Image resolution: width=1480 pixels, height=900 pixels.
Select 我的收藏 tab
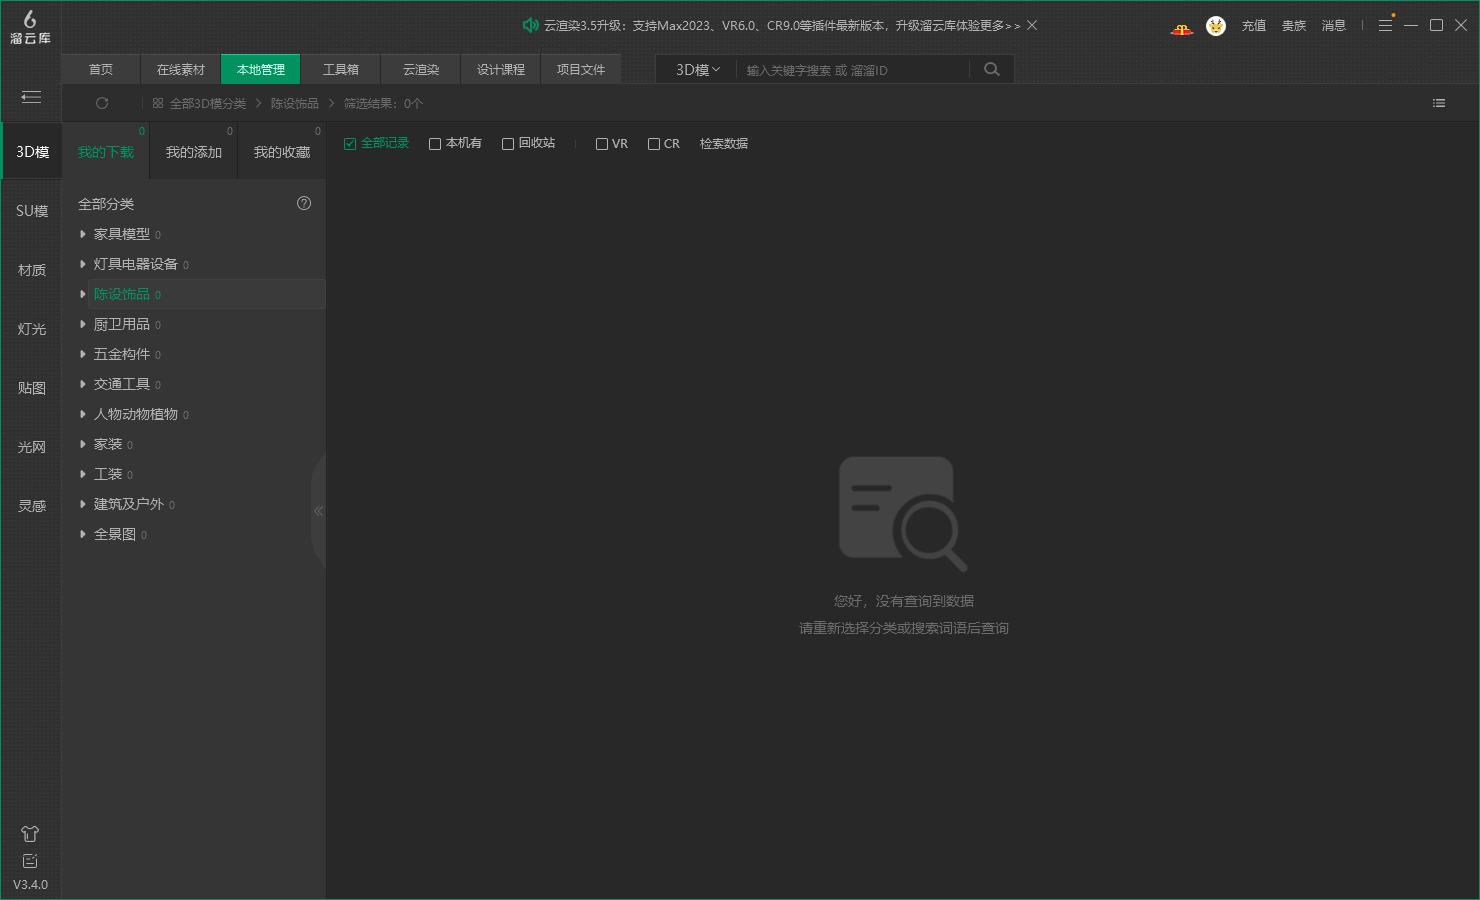tap(282, 151)
